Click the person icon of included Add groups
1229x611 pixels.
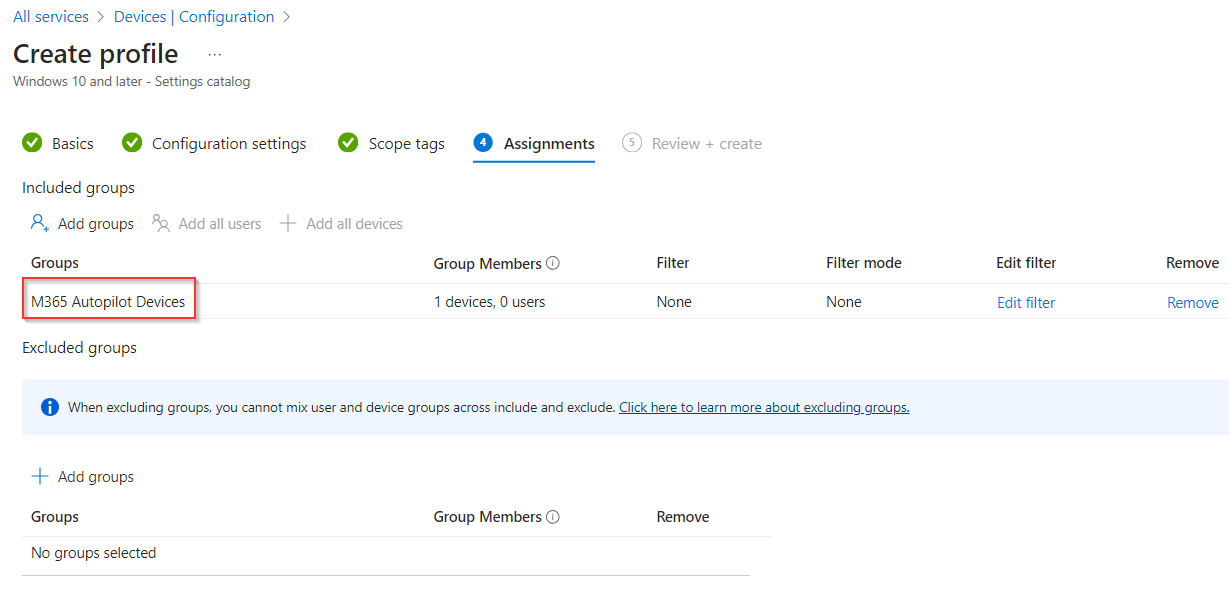pyautogui.click(x=40, y=223)
